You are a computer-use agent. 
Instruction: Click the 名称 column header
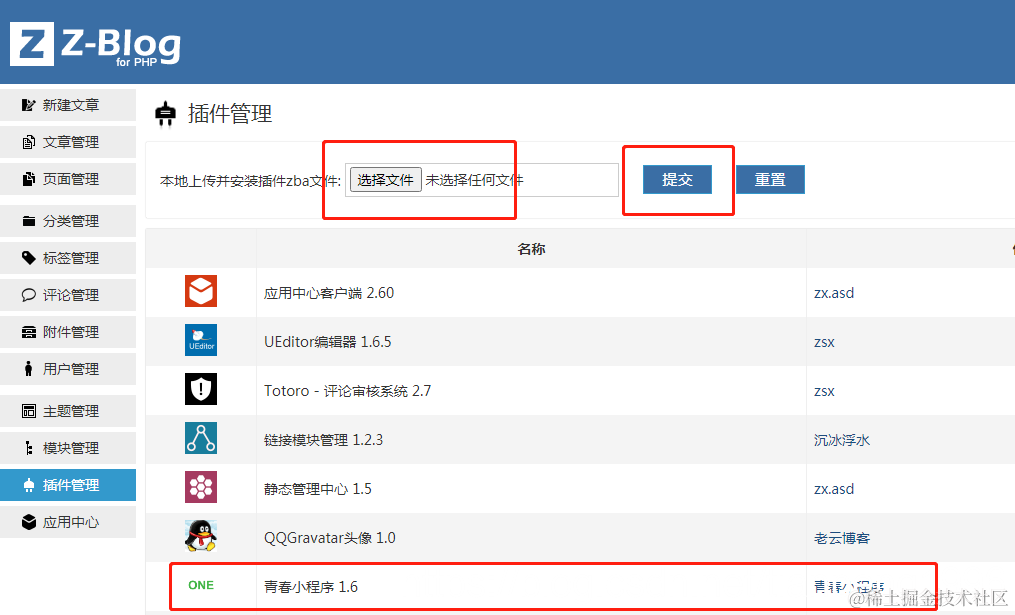coord(531,249)
